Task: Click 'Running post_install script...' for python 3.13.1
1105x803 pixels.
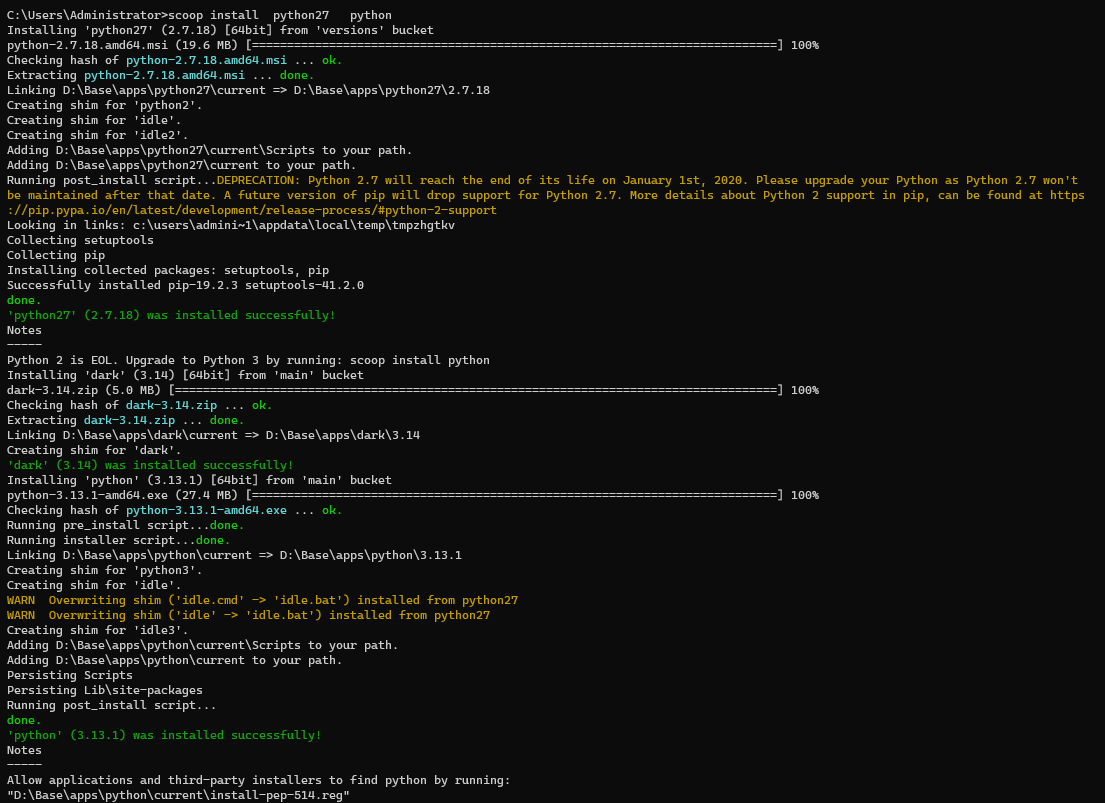Action: [x=112, y=706]
